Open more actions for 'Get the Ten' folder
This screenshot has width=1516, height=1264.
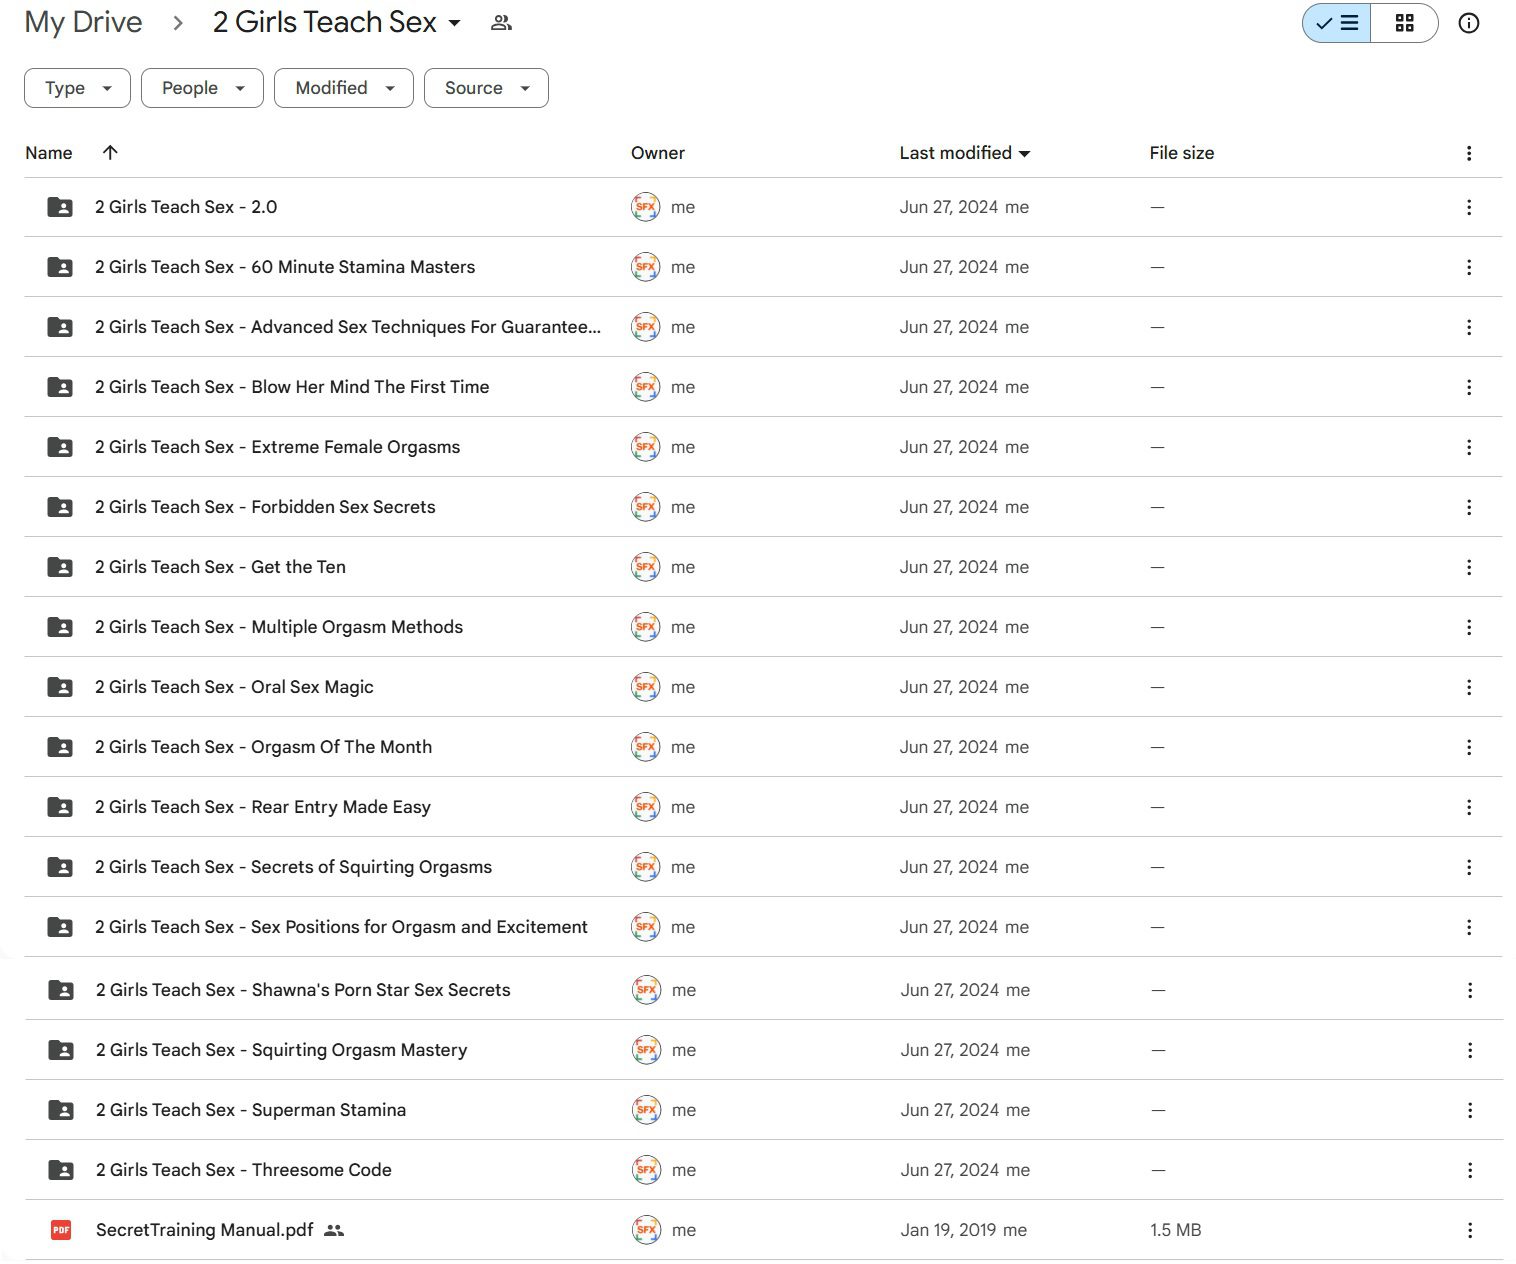click(x=1469, y=567)
